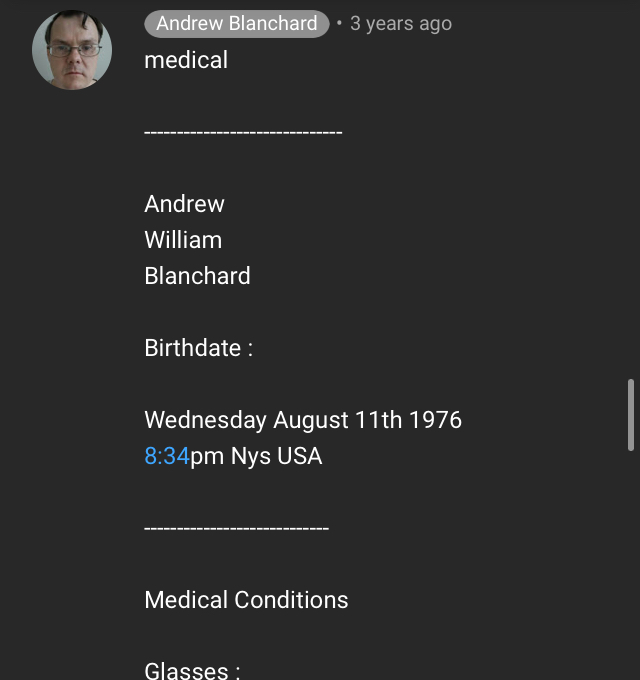
Task: Click the "Glasses :" line
Action: tap(192, 670)
